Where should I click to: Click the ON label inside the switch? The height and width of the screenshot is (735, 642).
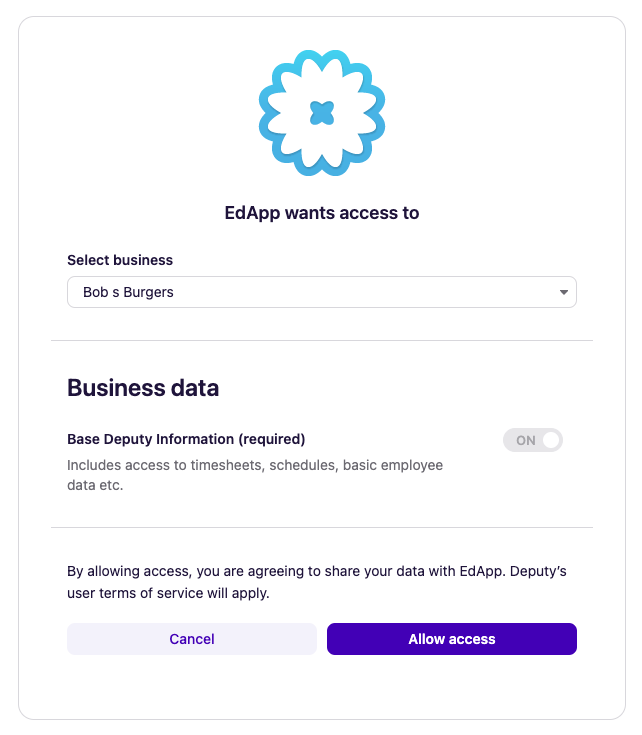pyautogui.click(x=525, y=440)
